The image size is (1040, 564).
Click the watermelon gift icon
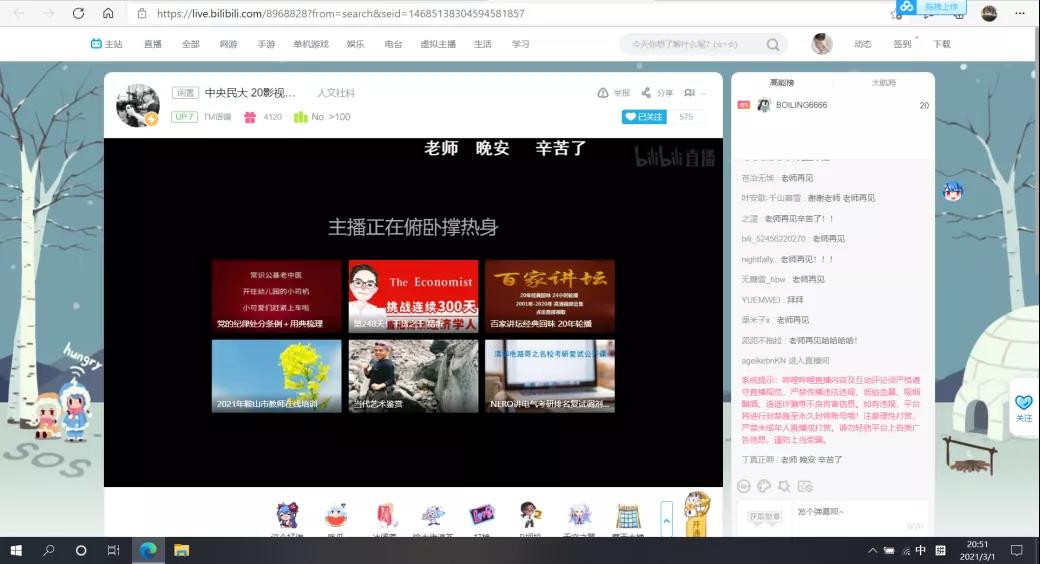click(x=336, y=516)
